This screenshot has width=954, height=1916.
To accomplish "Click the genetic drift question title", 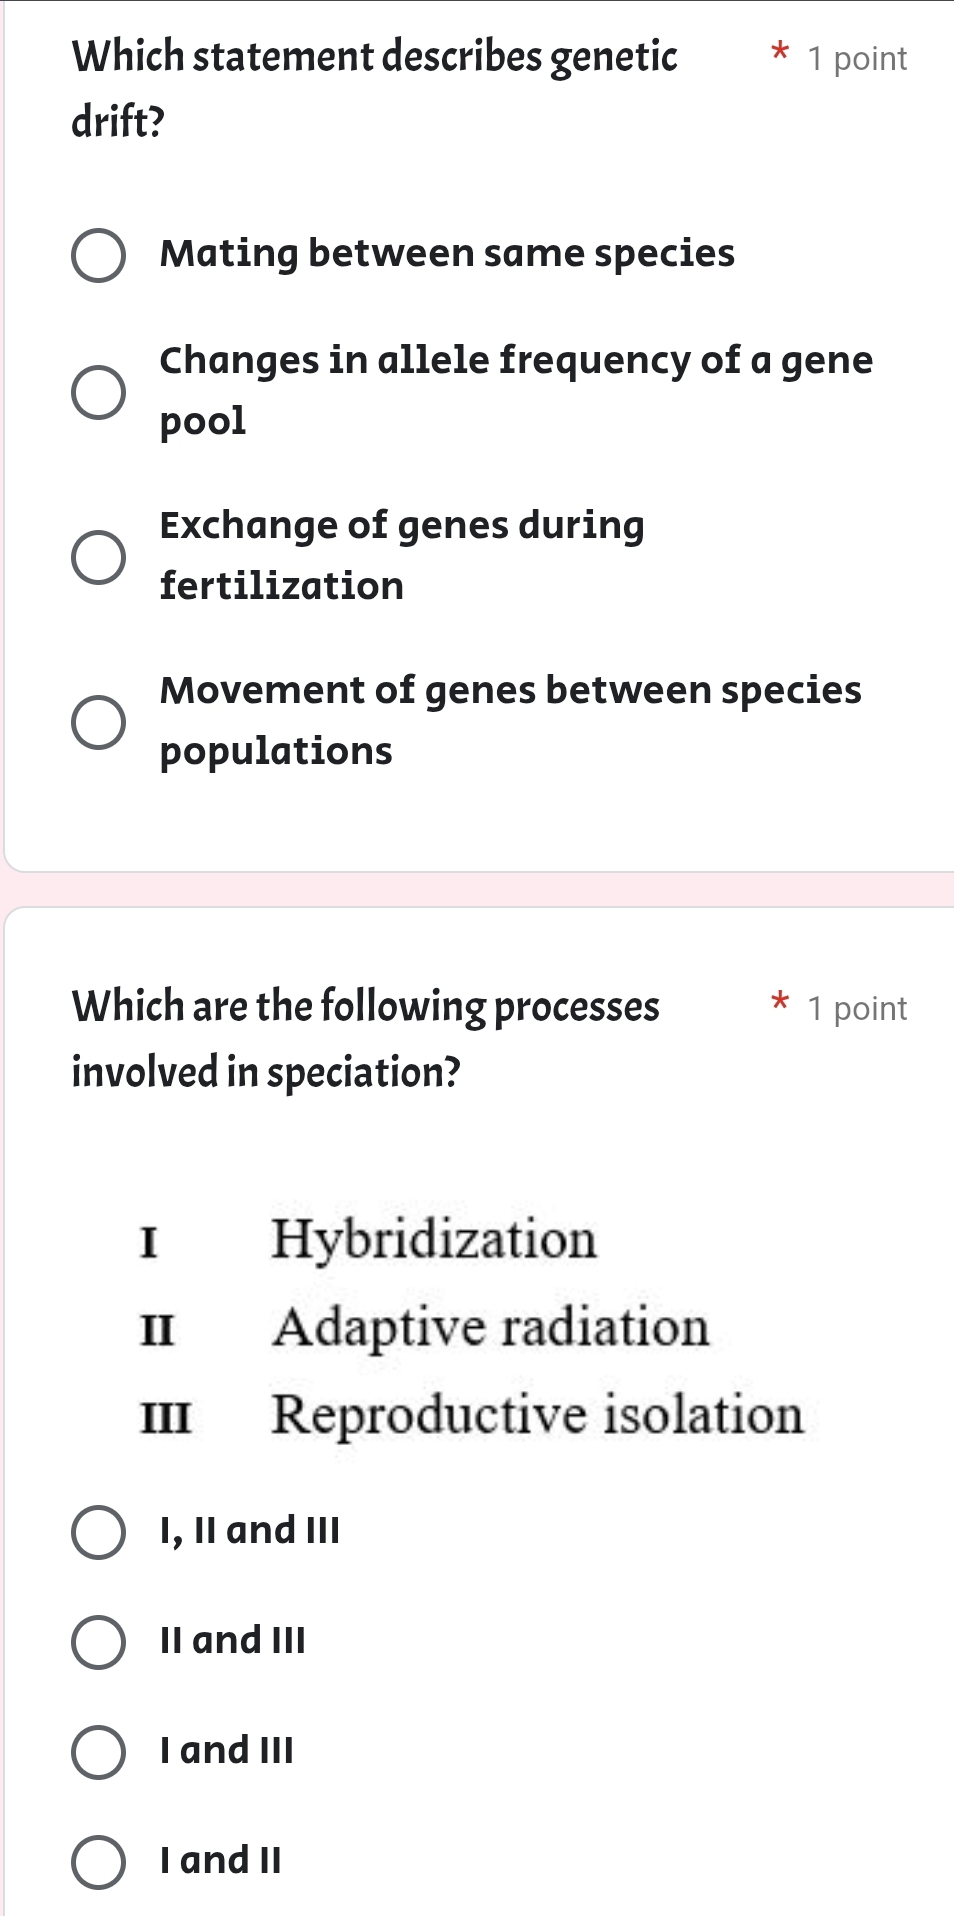I will pos(374,85).
